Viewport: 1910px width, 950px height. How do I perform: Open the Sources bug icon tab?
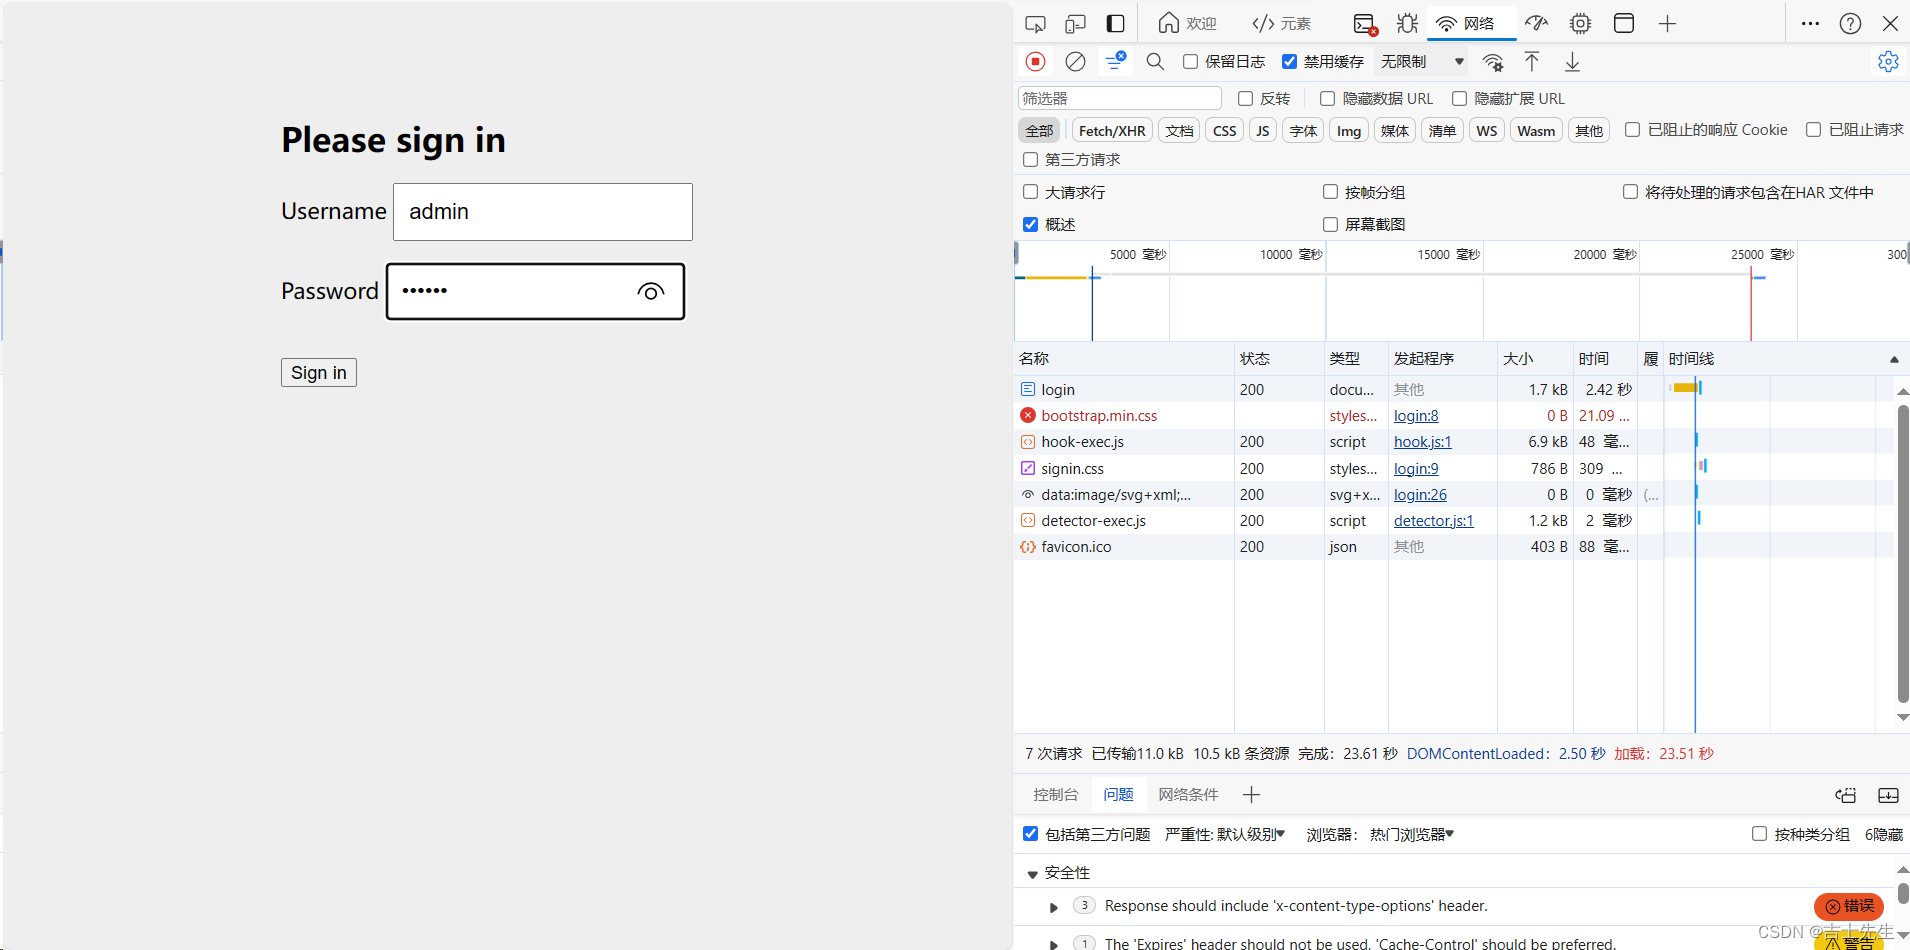click(x=1407, y=23)
